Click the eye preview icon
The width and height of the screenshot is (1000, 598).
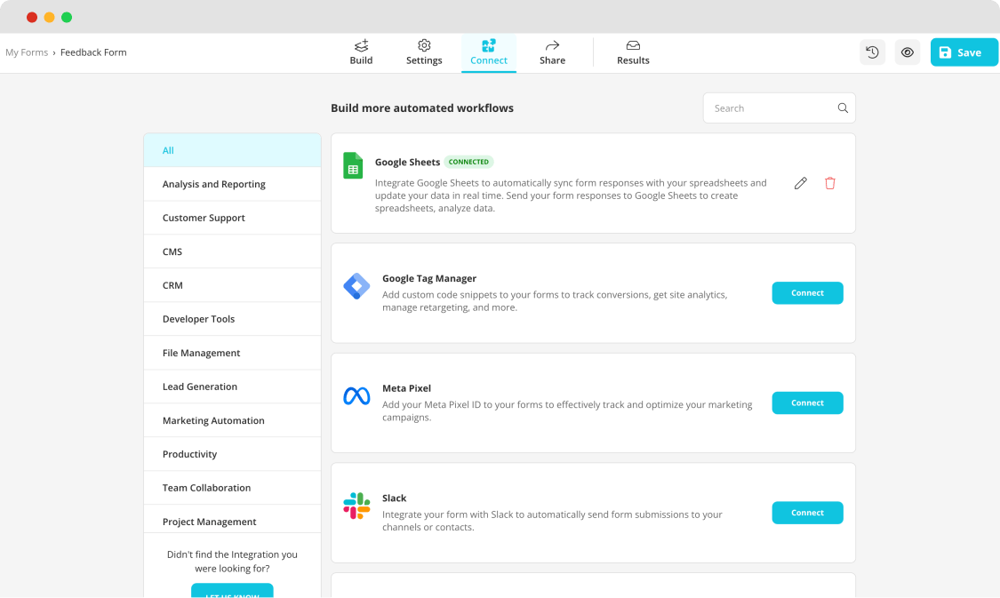tap(907, 53)
